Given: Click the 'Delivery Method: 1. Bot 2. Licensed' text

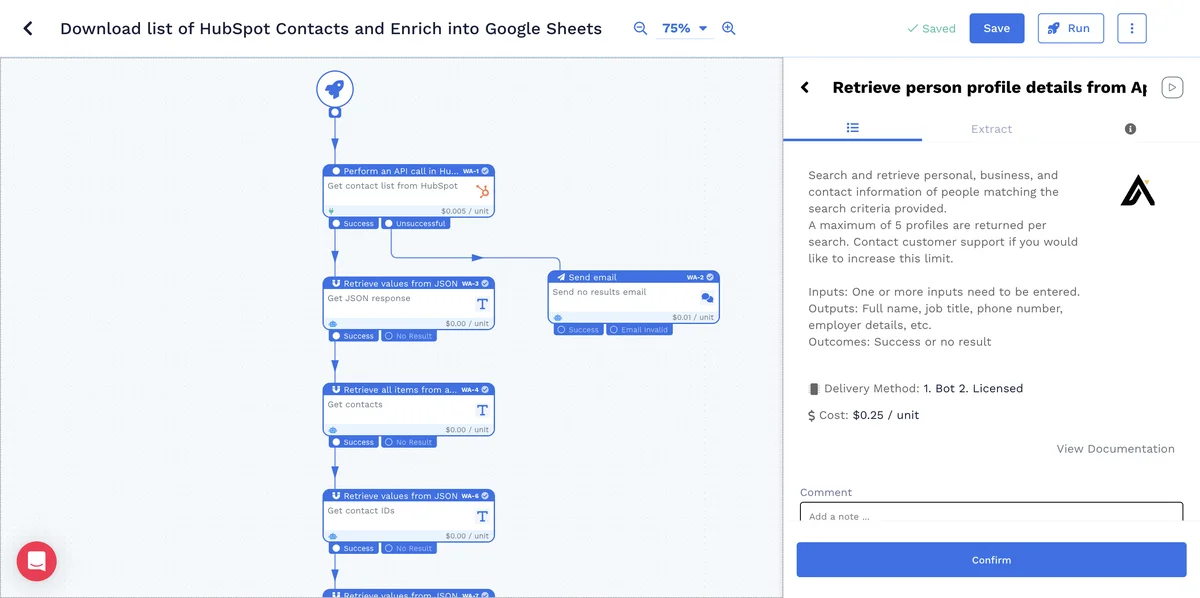Looking at the screenshot, I should (x=915, y=388).
